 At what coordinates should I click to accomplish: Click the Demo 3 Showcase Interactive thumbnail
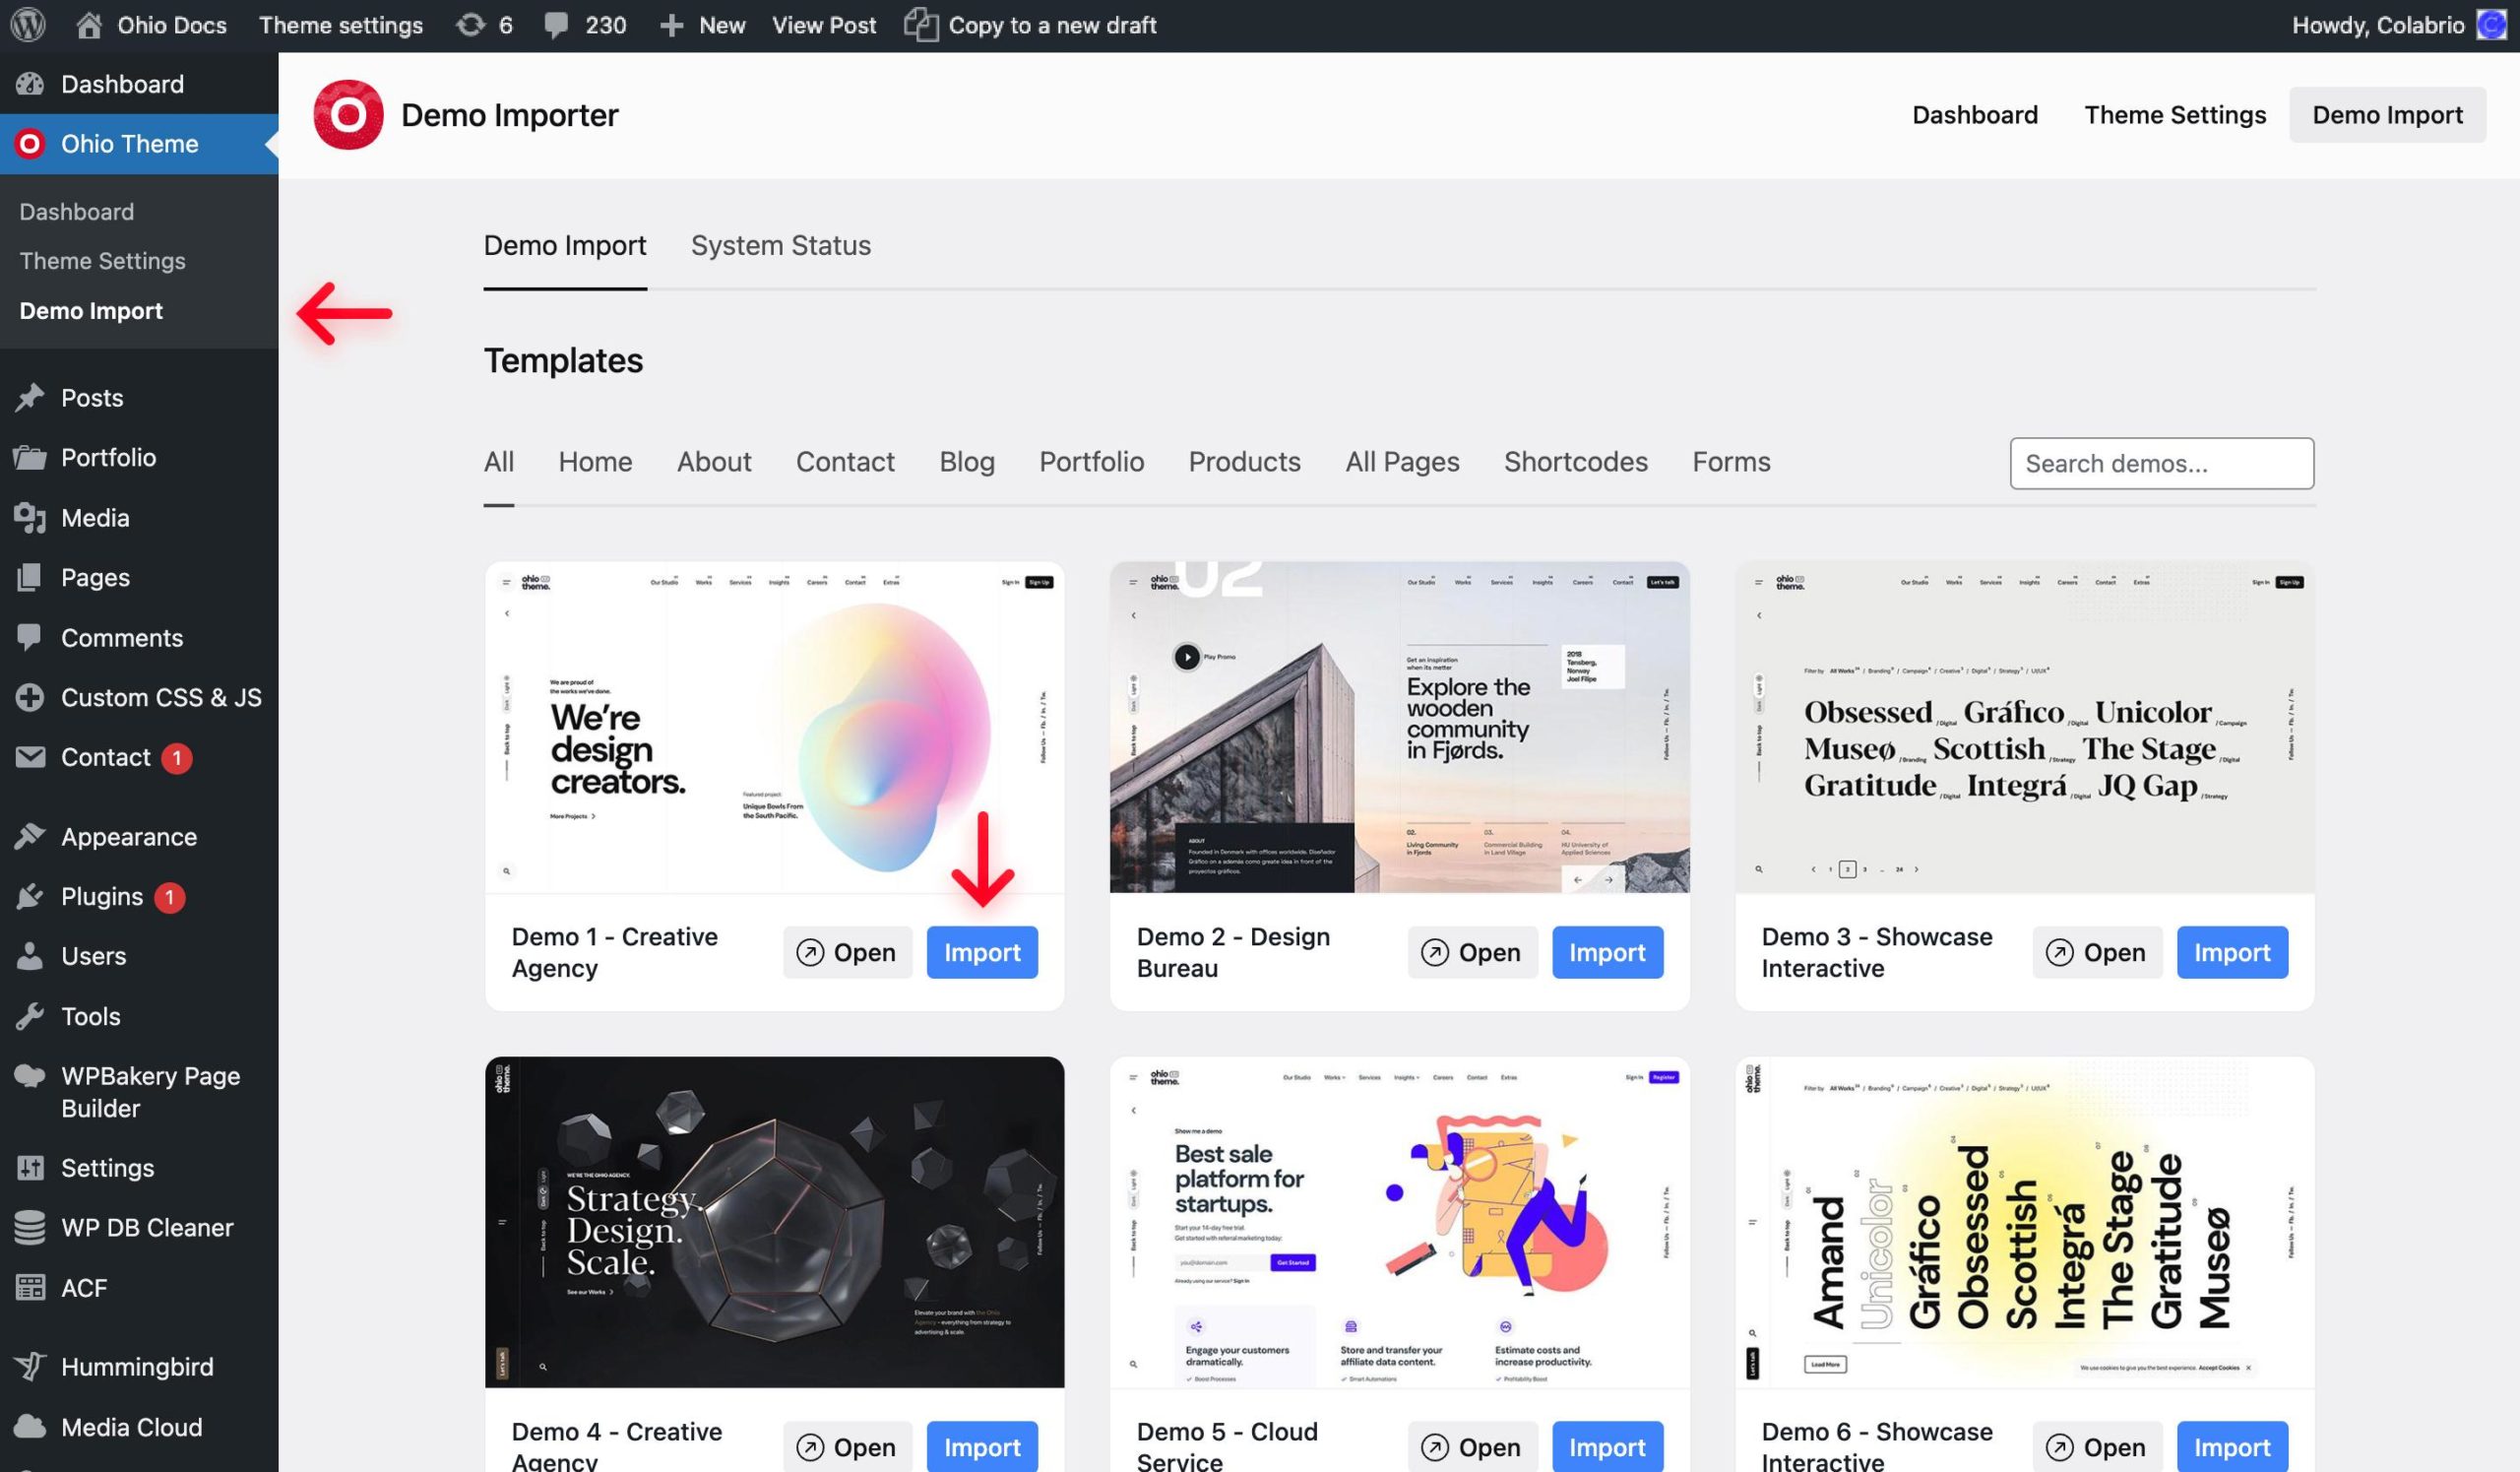click(2024, 727)
